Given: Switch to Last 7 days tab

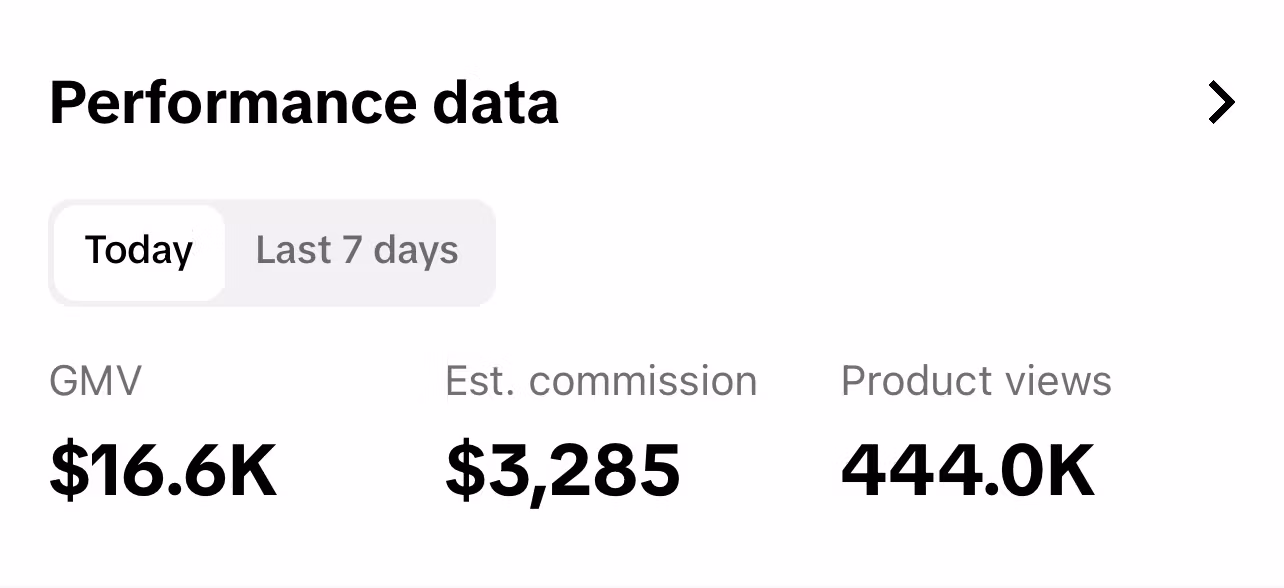Looking at the screenshot, I should point(357,250).
